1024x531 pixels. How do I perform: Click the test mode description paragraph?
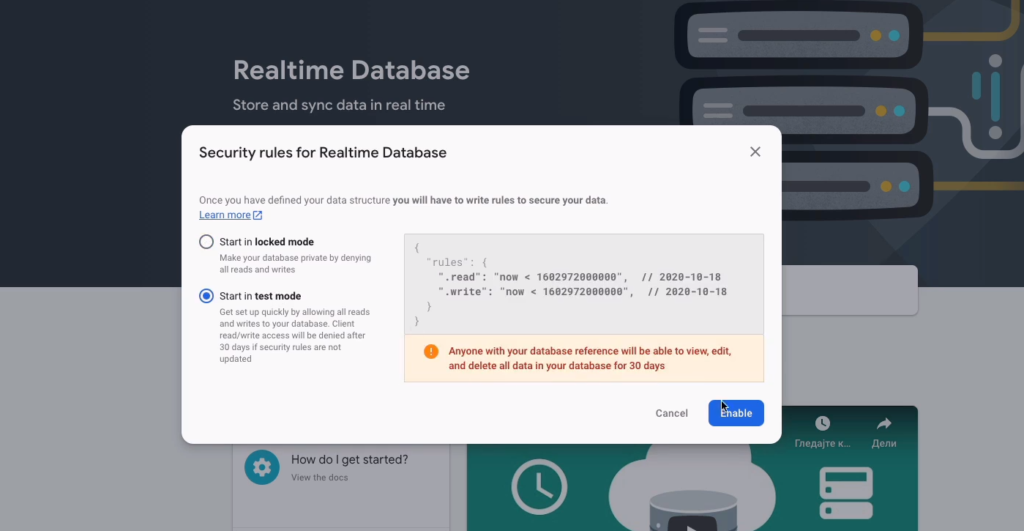tap(295, 335)
